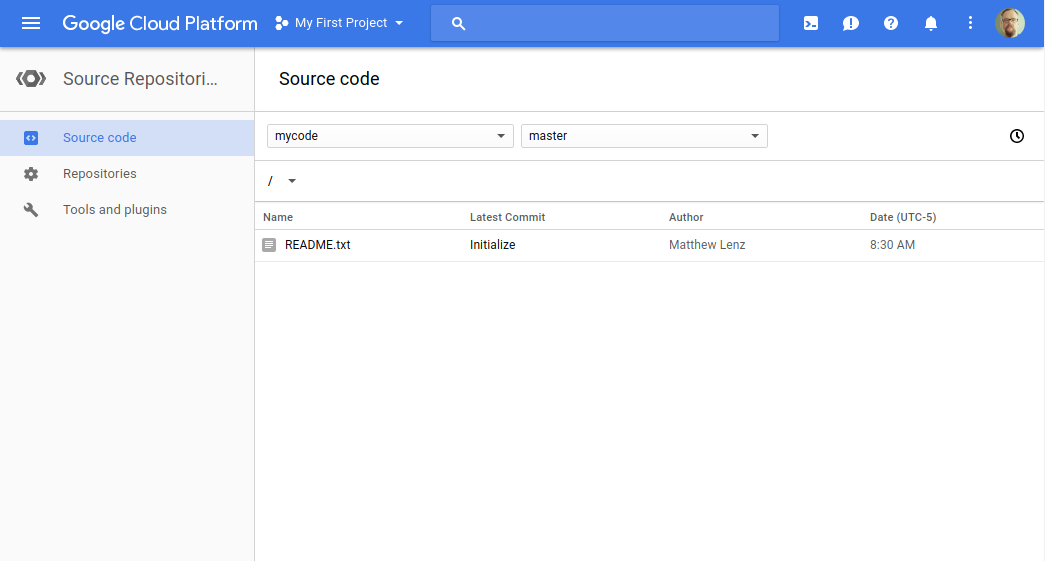The image size is (1045, 561).
Task: Open the help question mark icon
Action: (890, 23)
